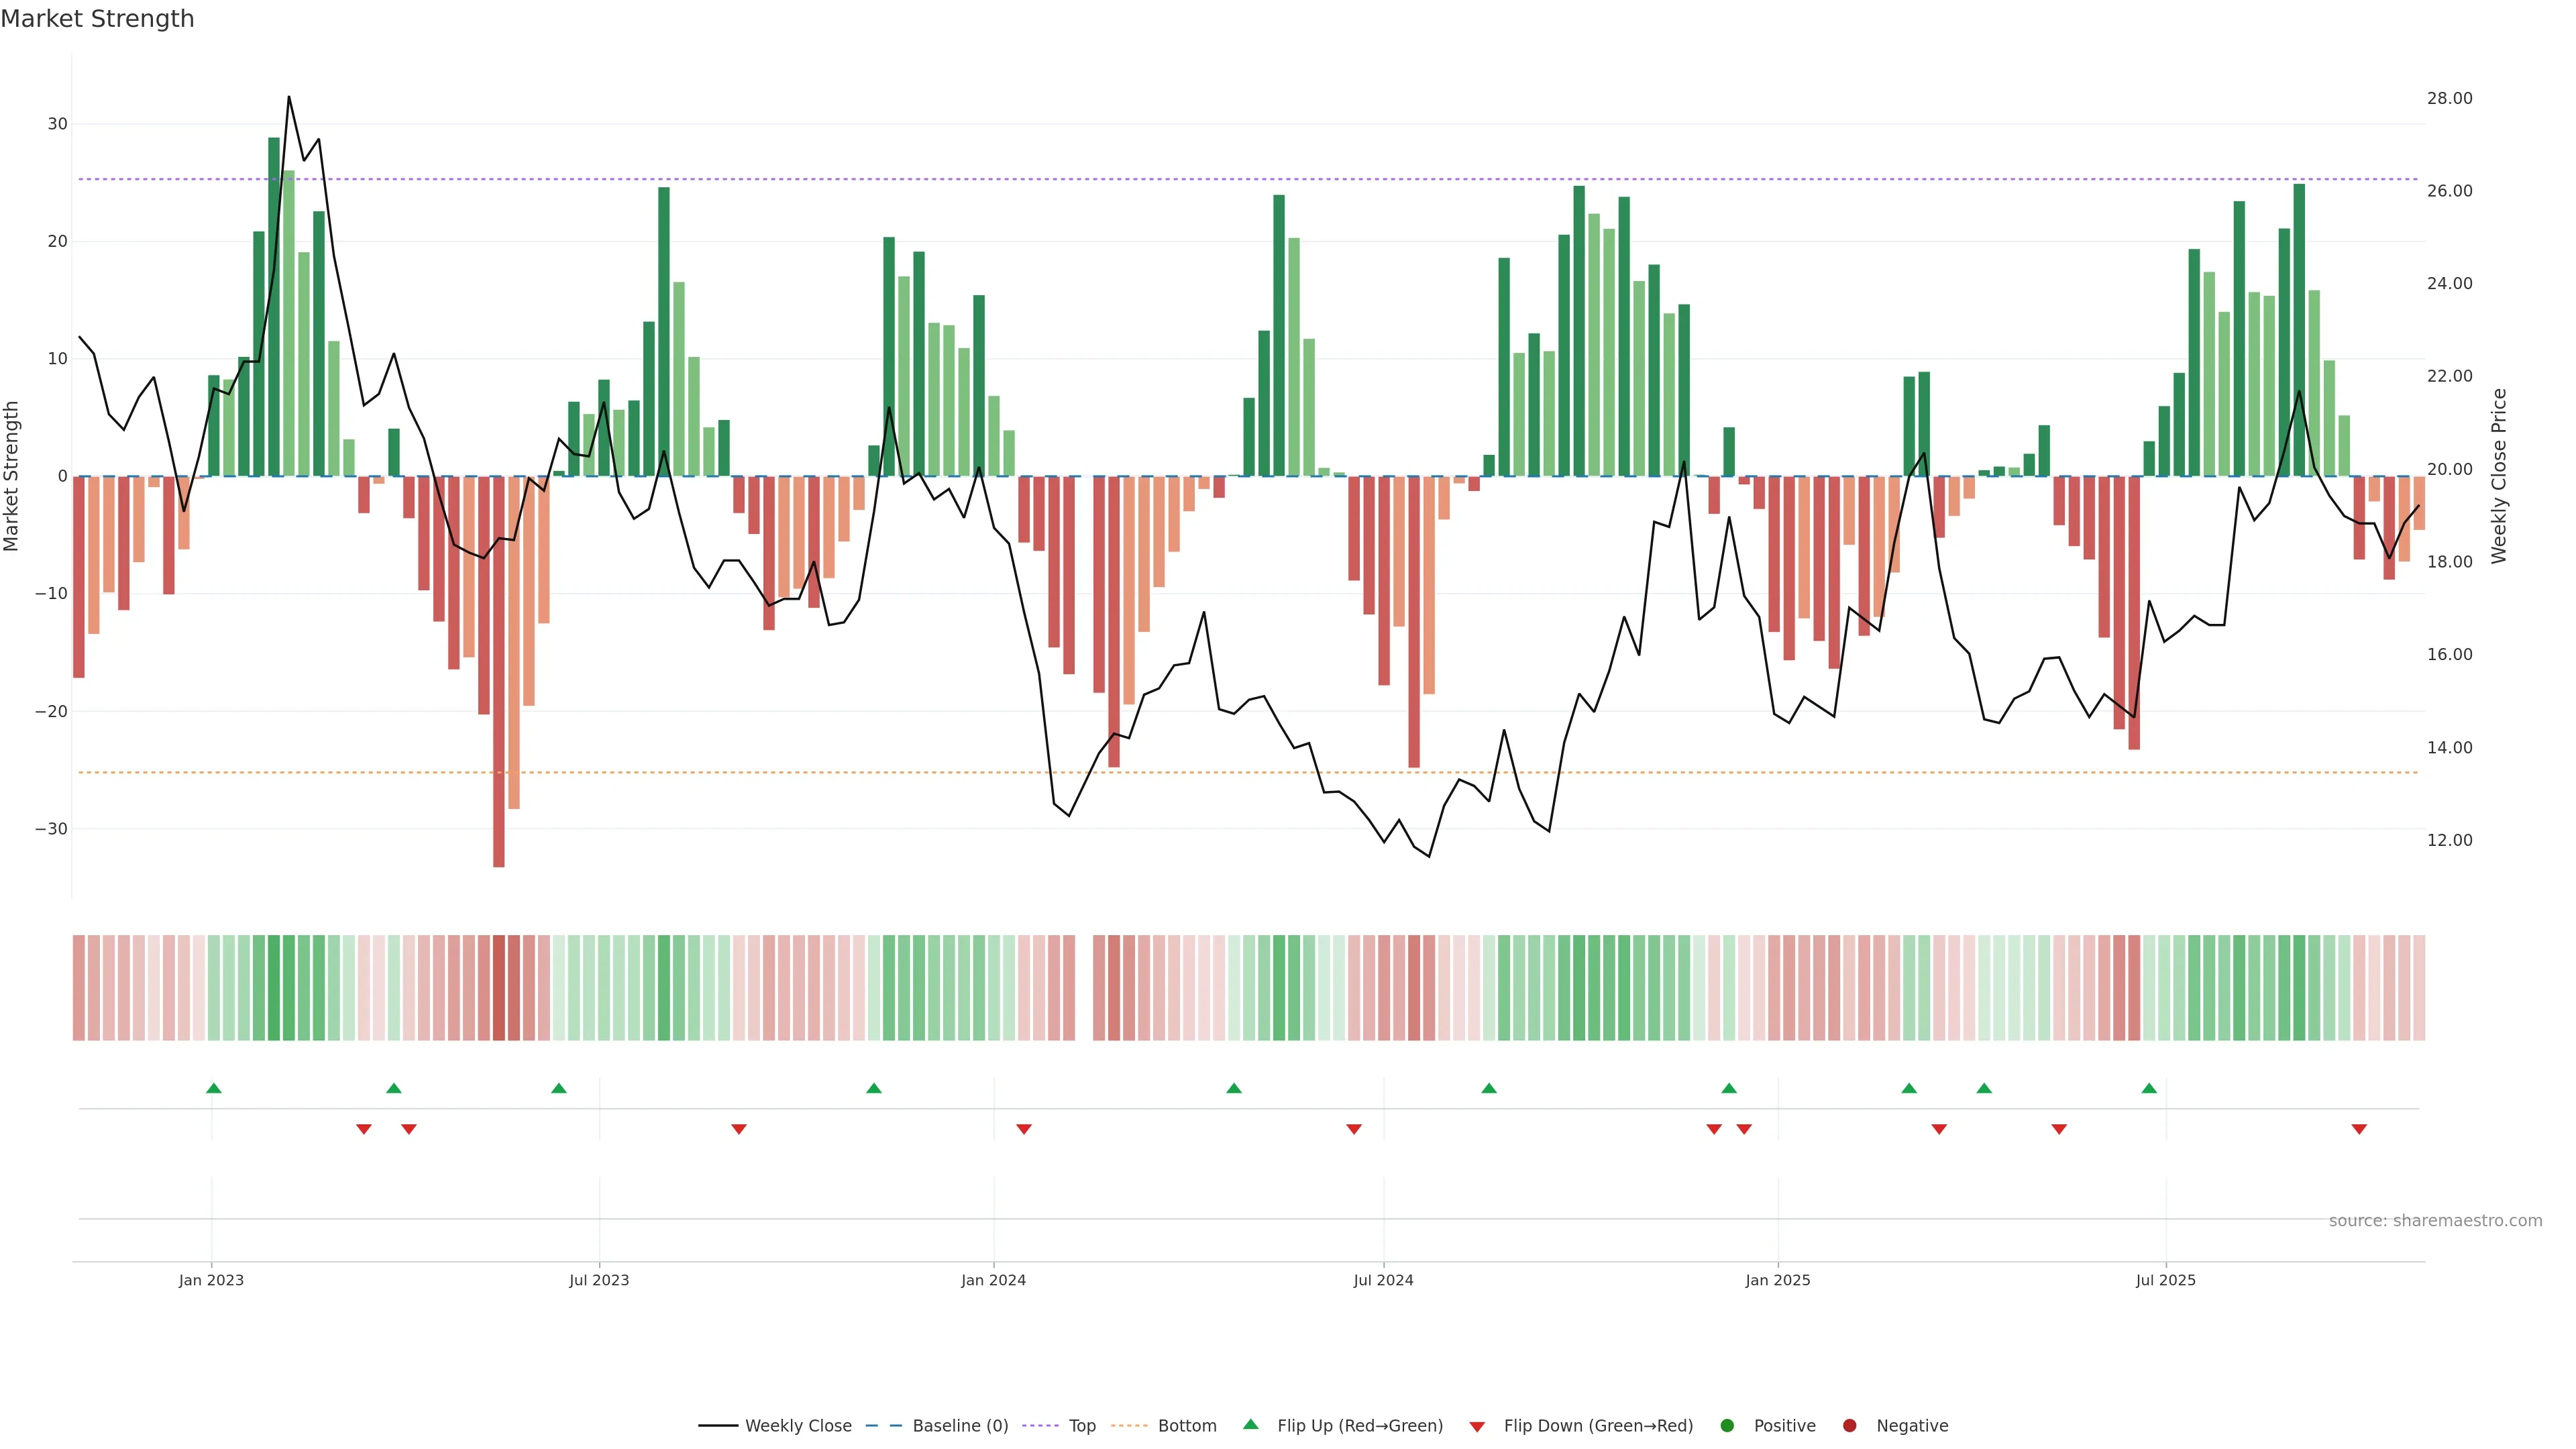Click the red flip-down marker just after Jan 2024
The width and height of the screenshot is (2576, 1449).
(x=1024, y=1129)
